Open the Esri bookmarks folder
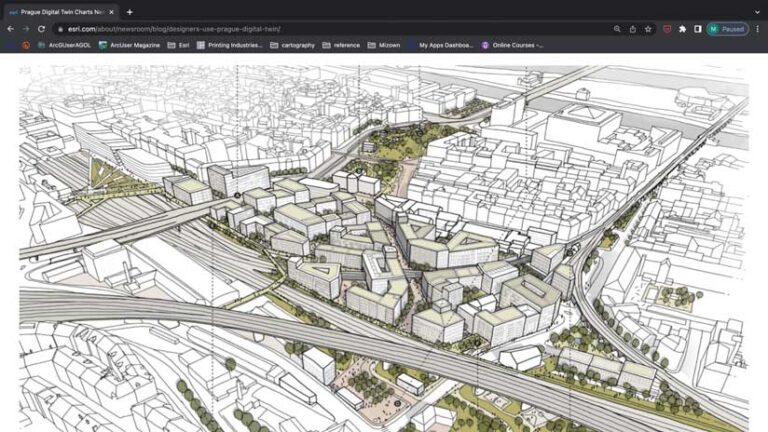The image size is (768, 432). click(178, 45)
